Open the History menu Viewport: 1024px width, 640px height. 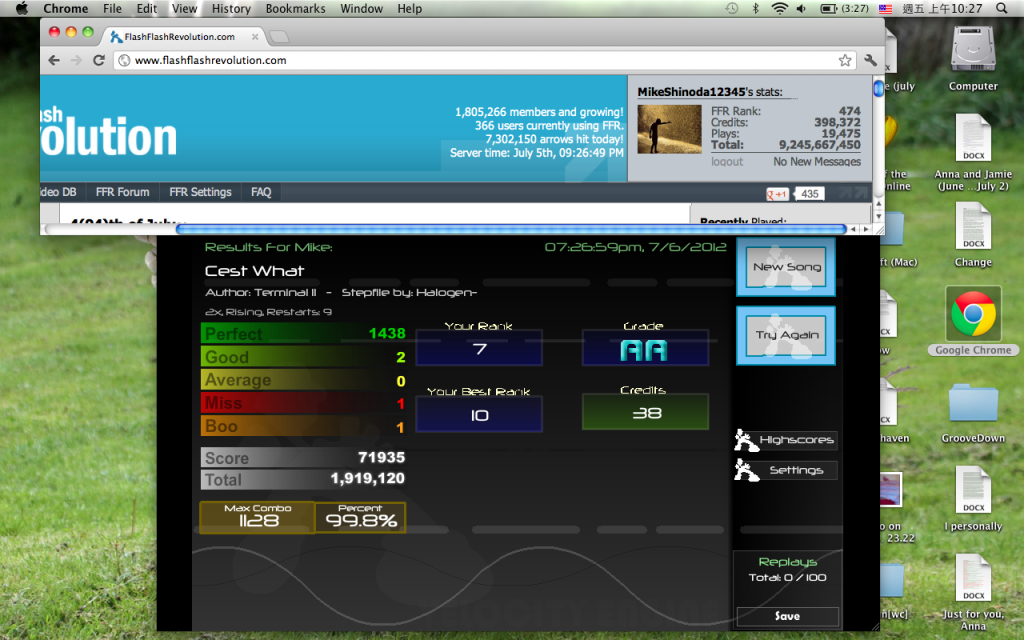[231, 9]
